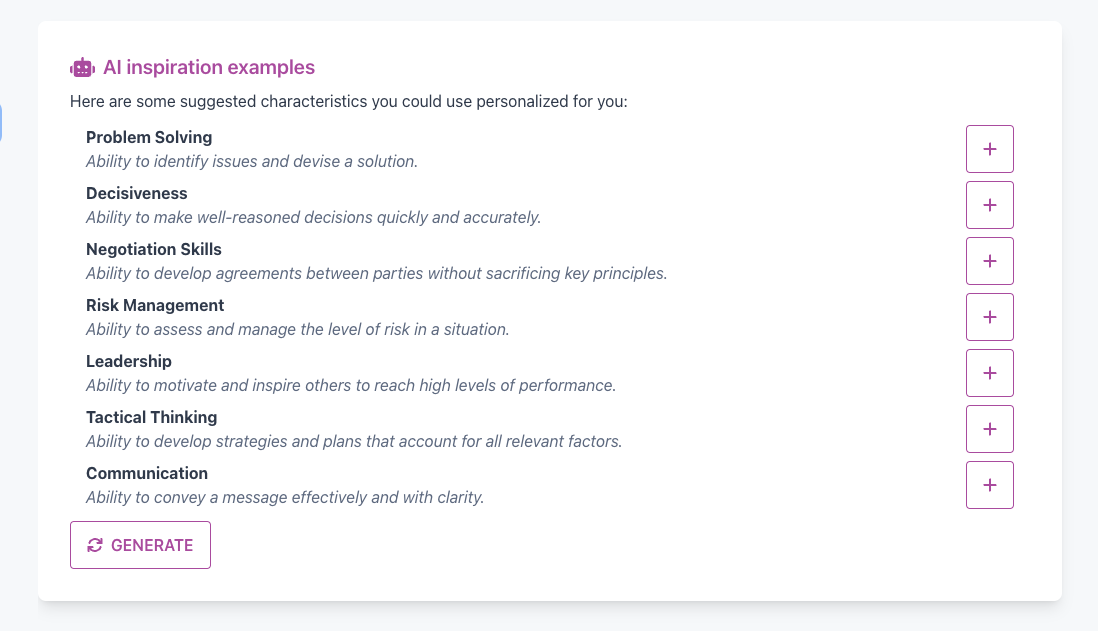Click the suggested characteristics intro sentence
Screen dimensions: 1098x631
click(349, 102)
